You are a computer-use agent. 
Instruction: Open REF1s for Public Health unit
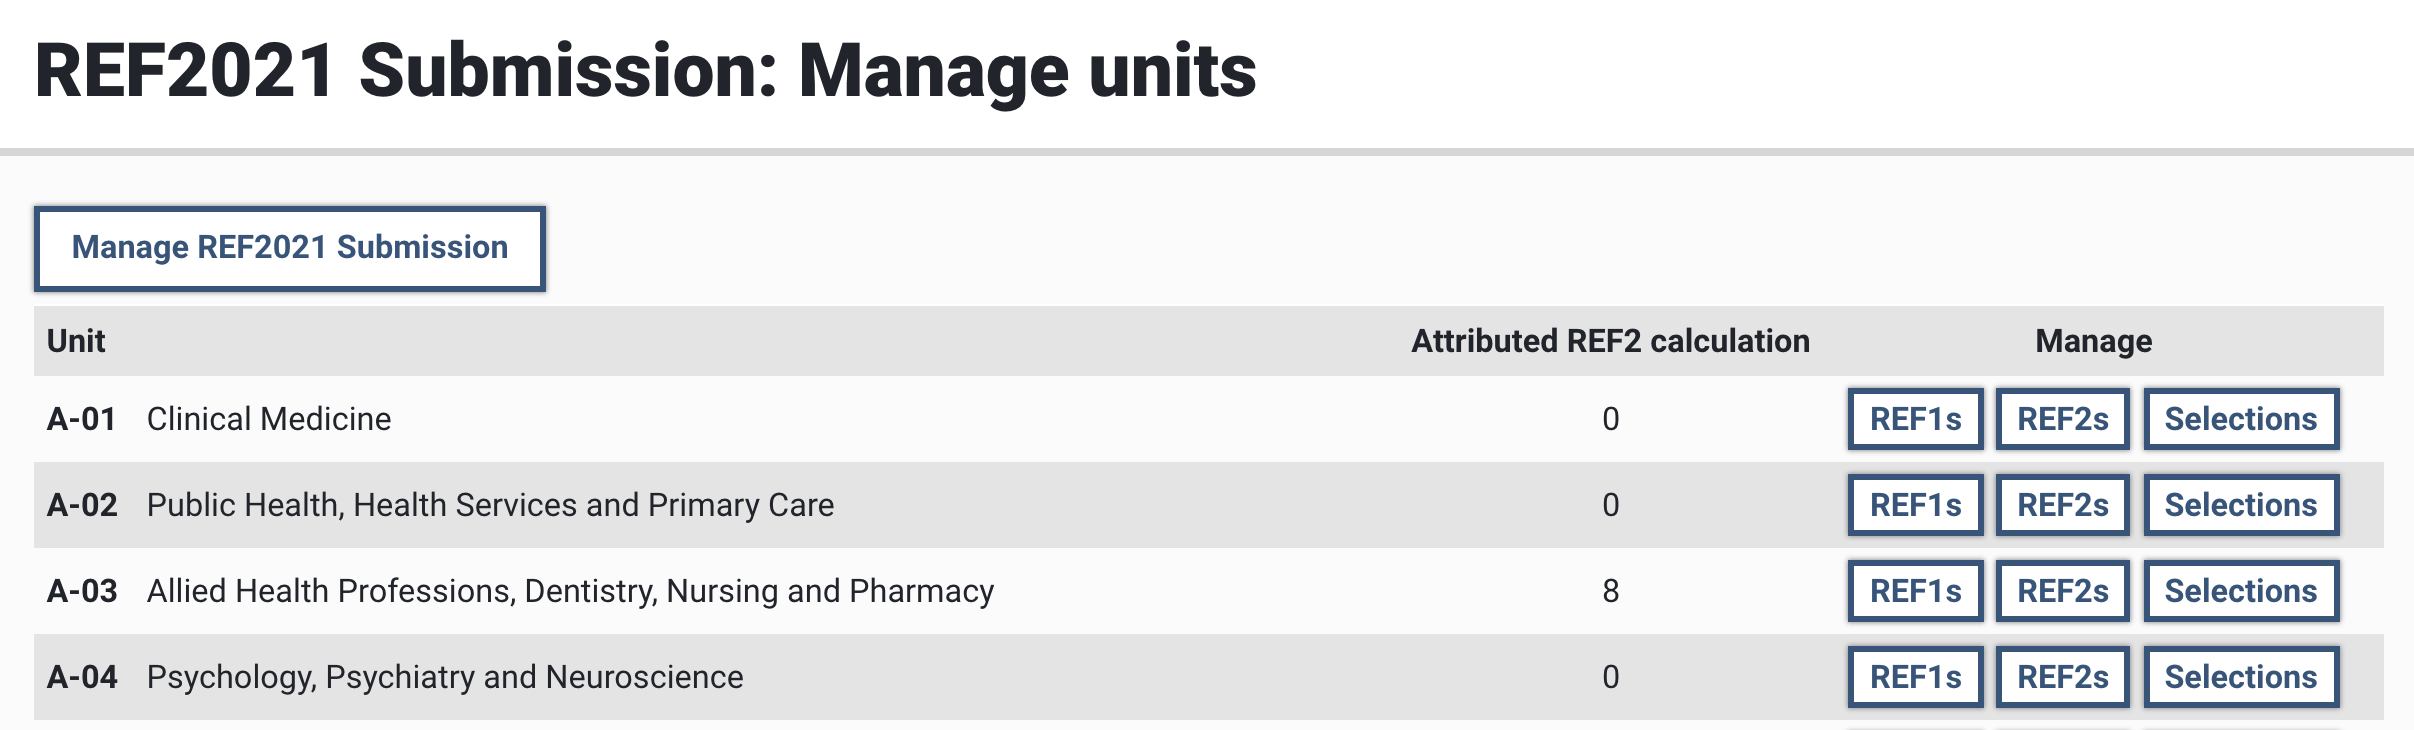1915,505
